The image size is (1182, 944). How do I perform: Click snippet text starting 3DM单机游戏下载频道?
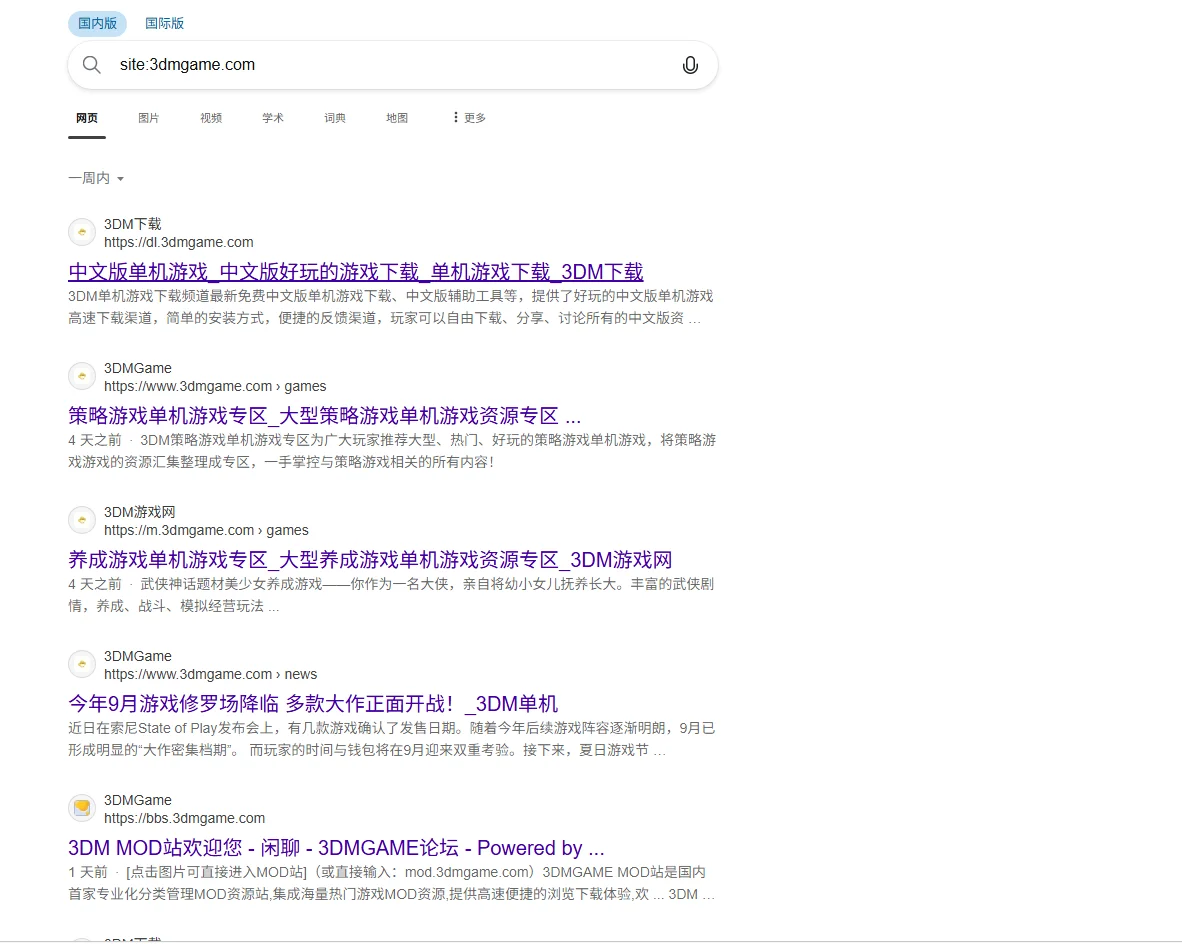click(390, 307)
